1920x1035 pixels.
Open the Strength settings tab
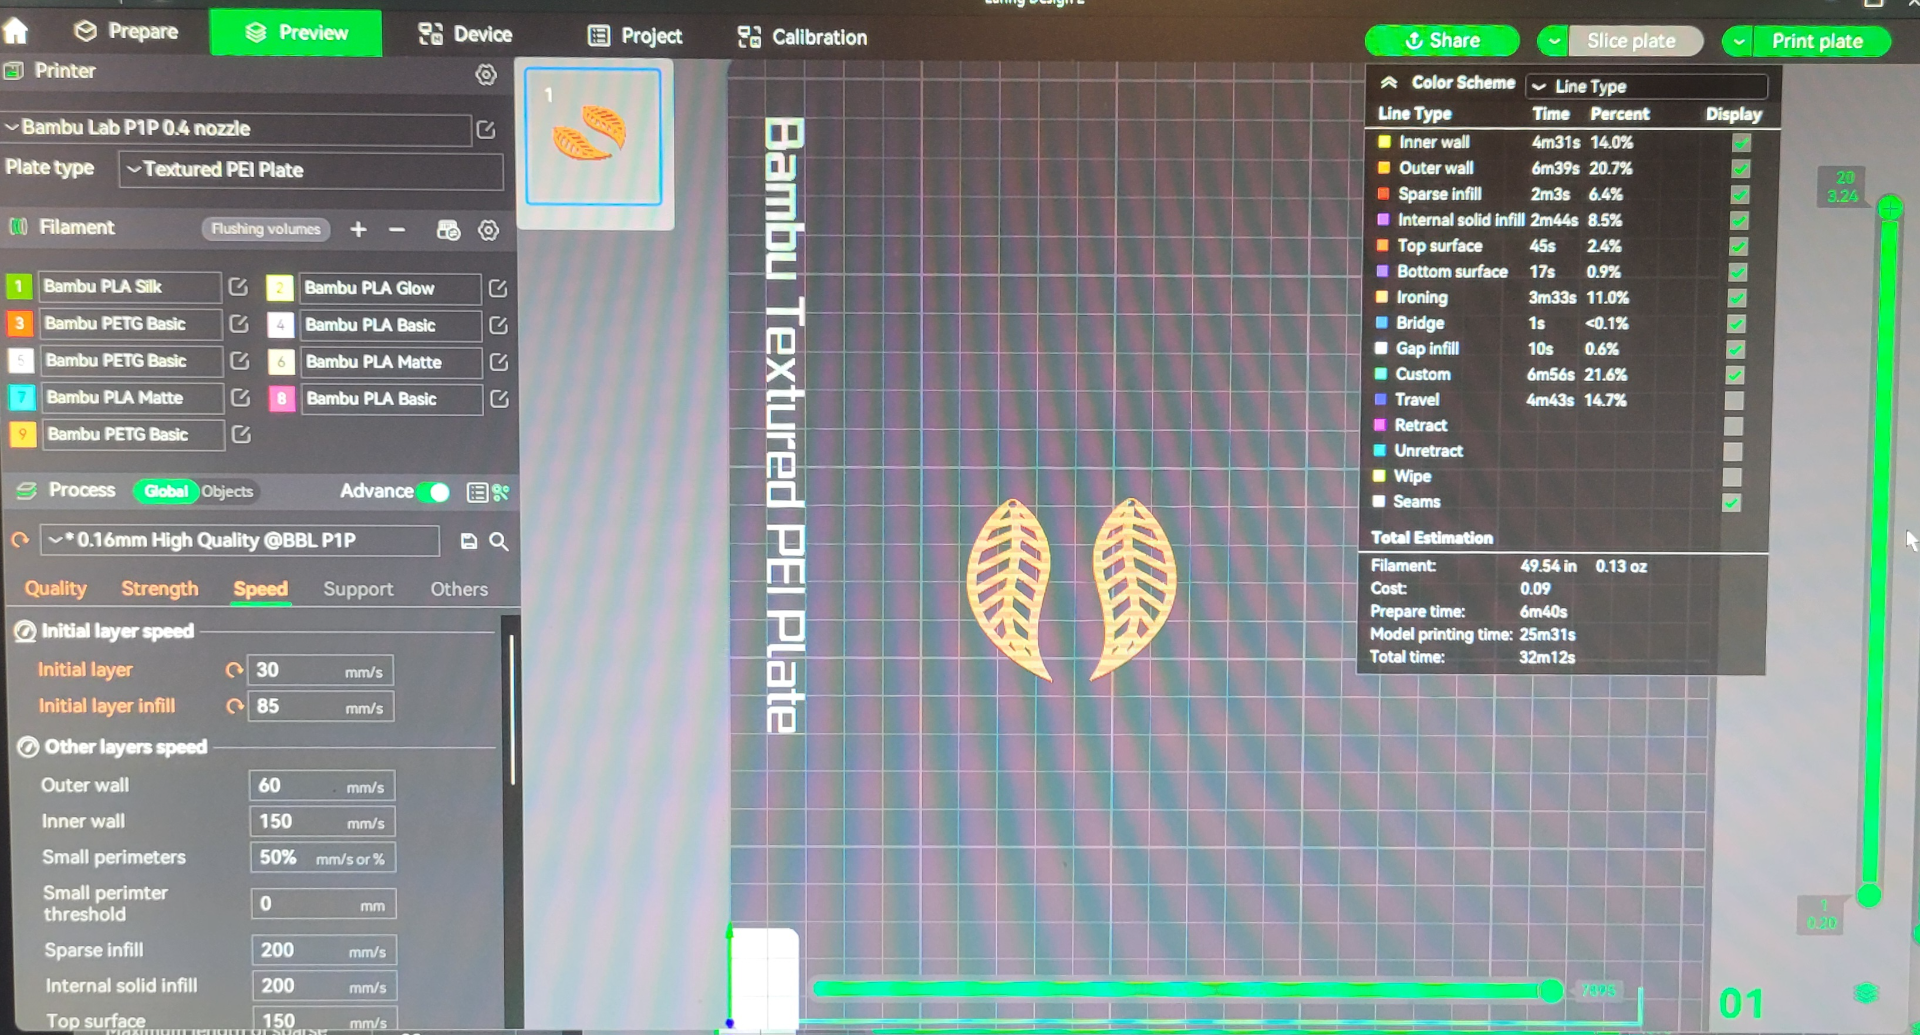click(160, 589)
